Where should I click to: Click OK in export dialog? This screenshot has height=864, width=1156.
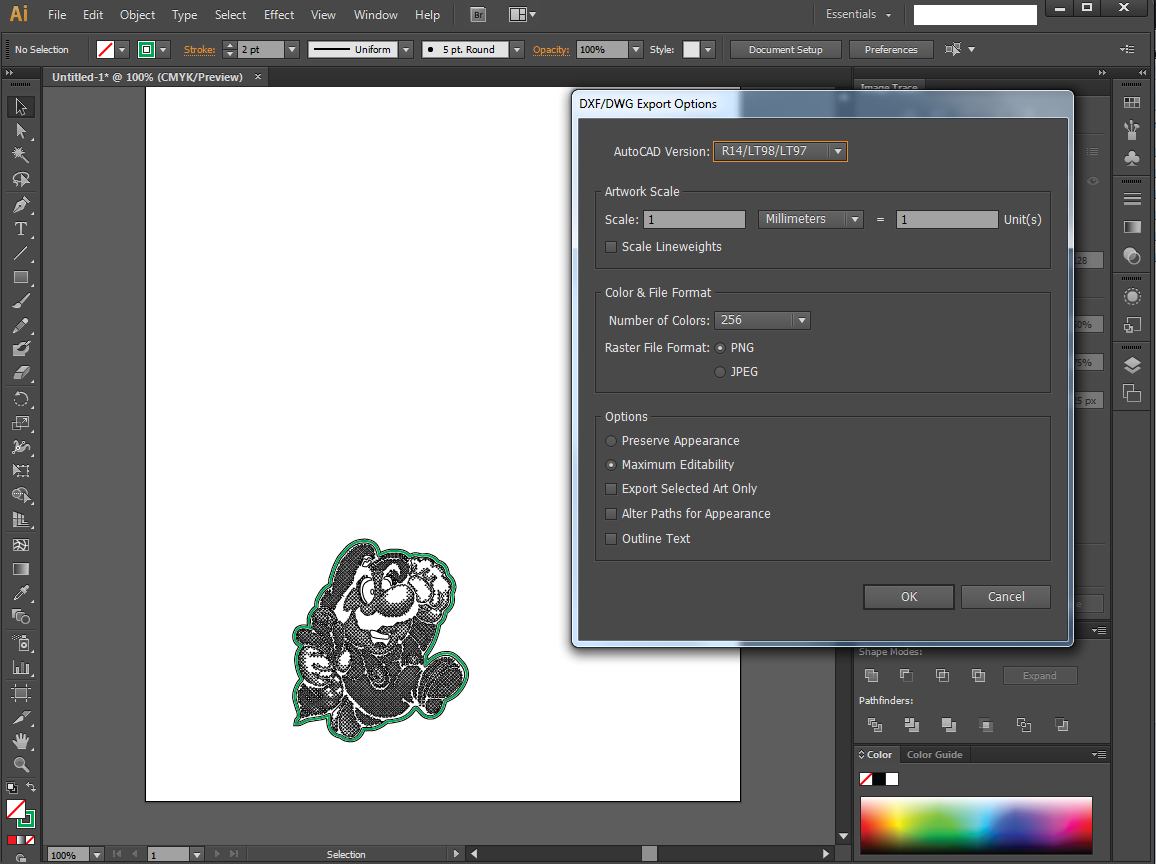tap(908, 596)
